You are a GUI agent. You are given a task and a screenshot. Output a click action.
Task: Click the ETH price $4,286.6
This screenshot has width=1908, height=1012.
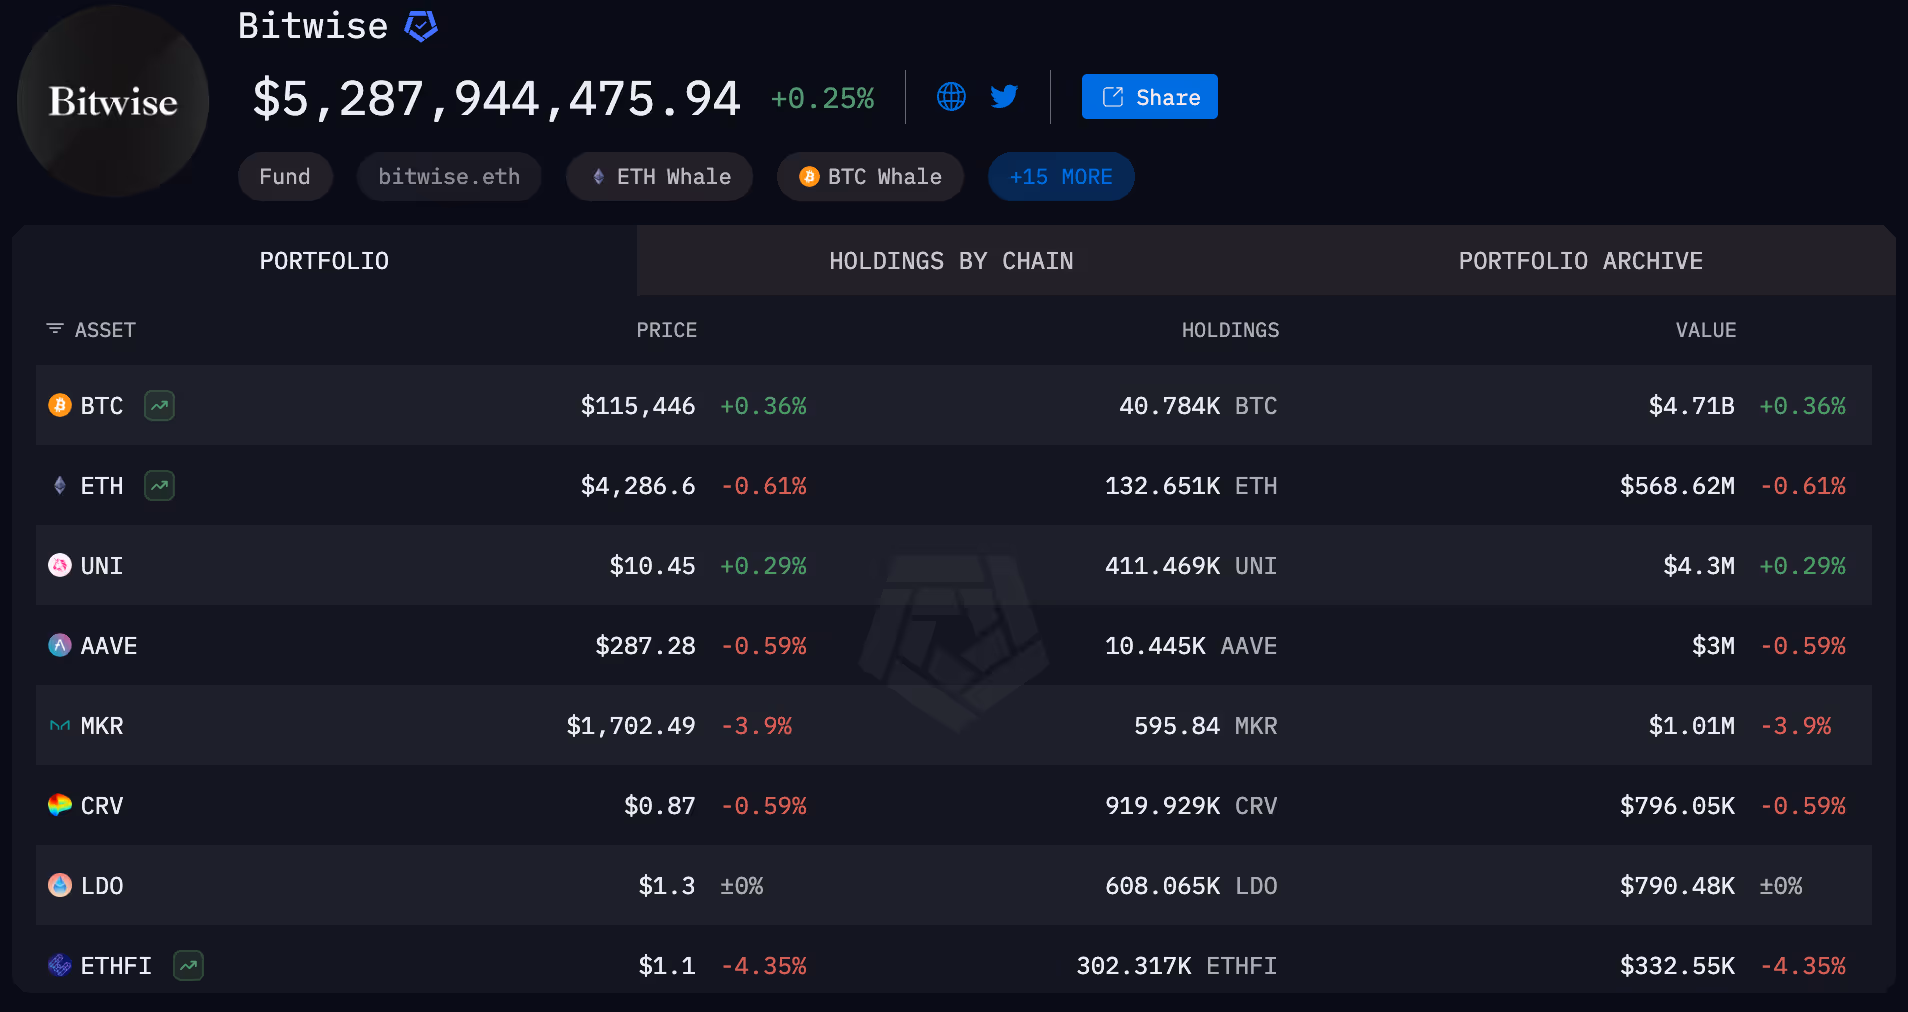tap(638, 486)
